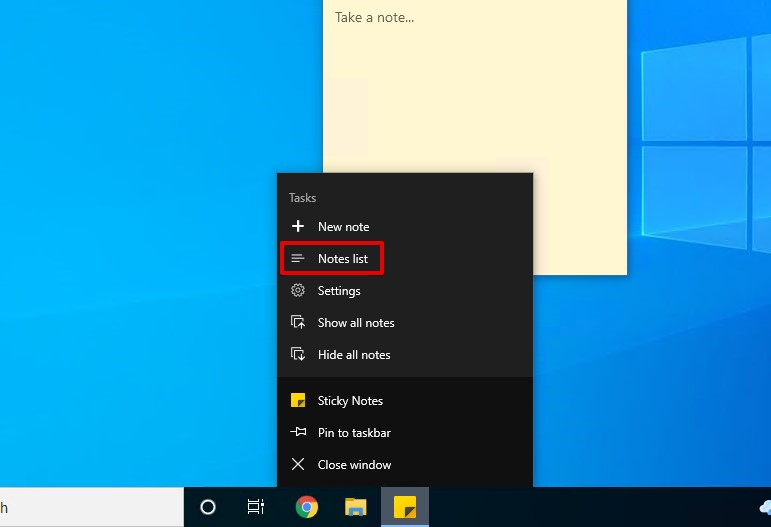The height and width of the screenshot is (527, 771).
Task: Open Task View from the taskbar
Action: point(256,507)
